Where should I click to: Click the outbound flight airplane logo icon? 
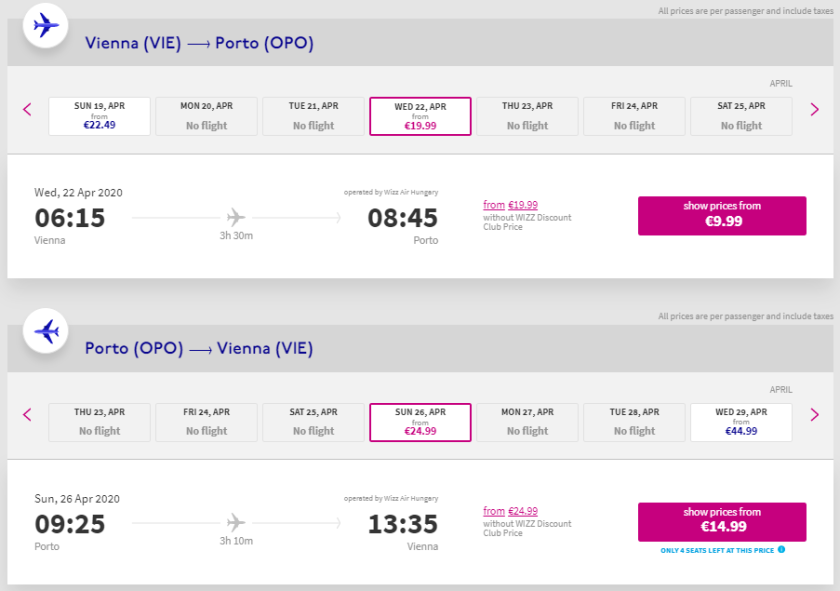pos(46,26)
